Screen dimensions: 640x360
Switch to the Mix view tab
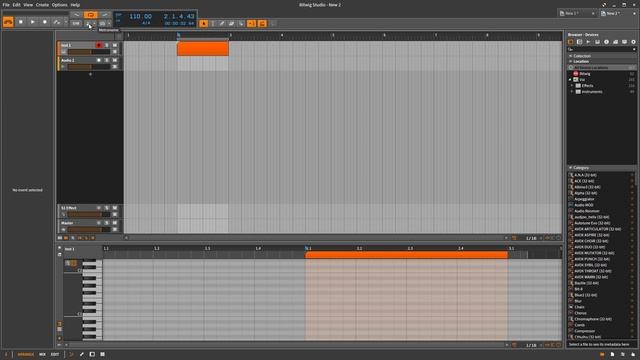pos(42,354)
